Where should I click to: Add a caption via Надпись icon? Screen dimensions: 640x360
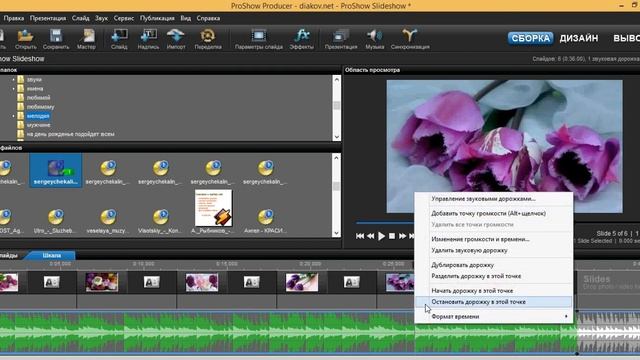[x=149, y=39]
